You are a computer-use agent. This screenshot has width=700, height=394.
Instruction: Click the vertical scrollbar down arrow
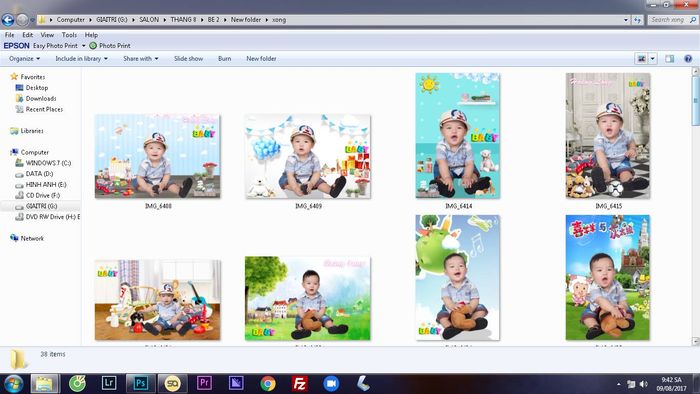tap(695, 341)
